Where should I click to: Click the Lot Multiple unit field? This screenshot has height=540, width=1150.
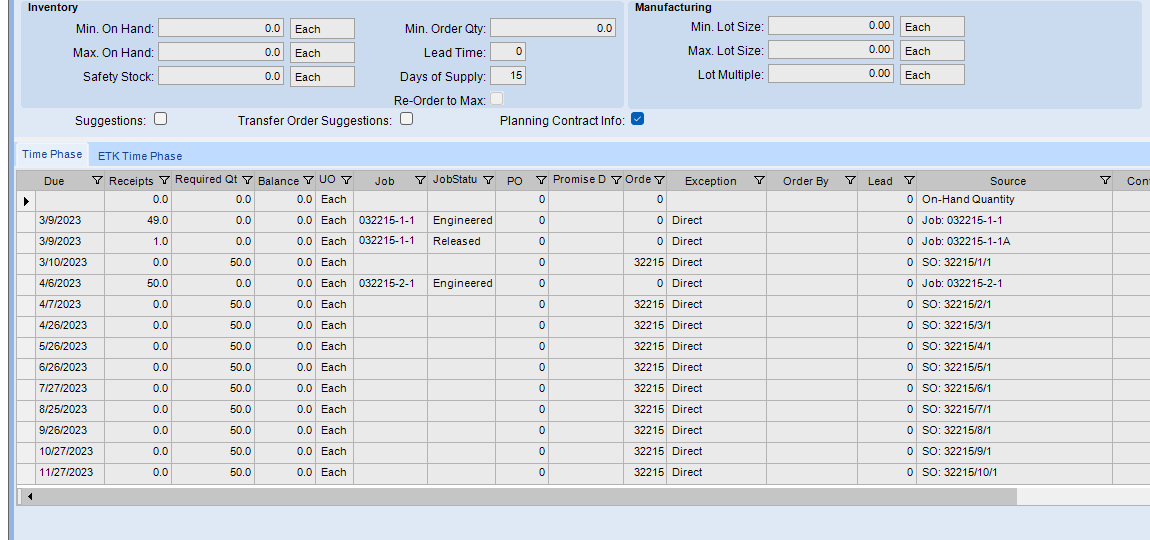(x=932, y=74)
